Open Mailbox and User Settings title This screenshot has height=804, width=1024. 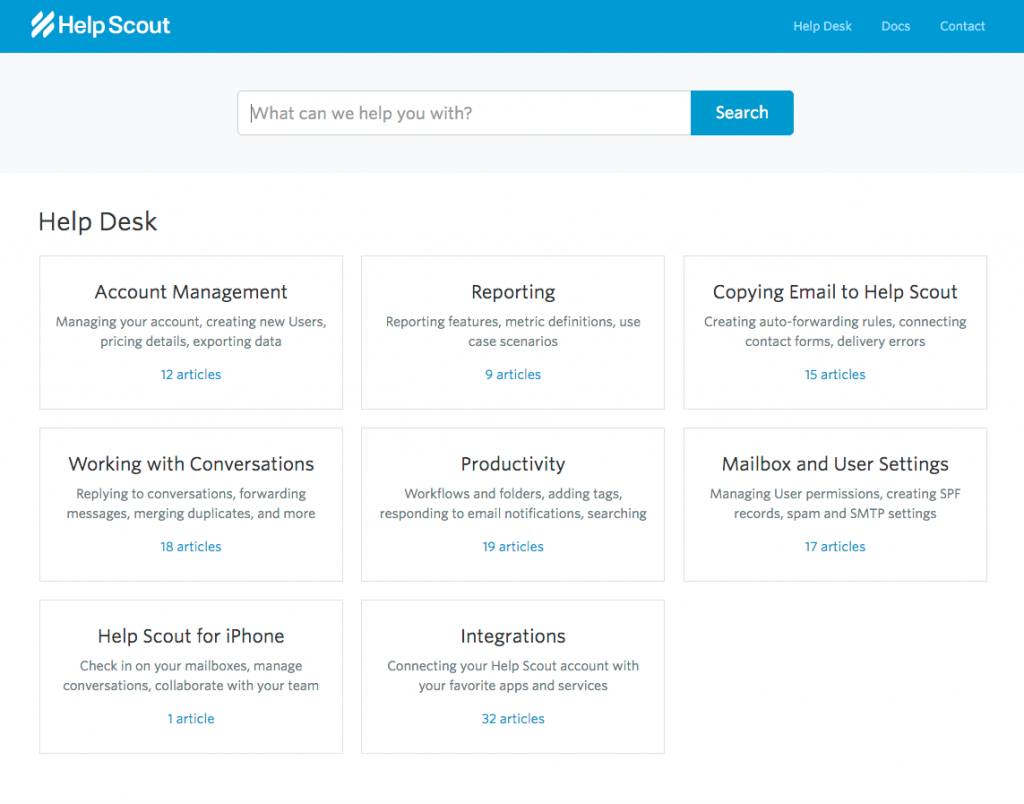tap(835, 464)
